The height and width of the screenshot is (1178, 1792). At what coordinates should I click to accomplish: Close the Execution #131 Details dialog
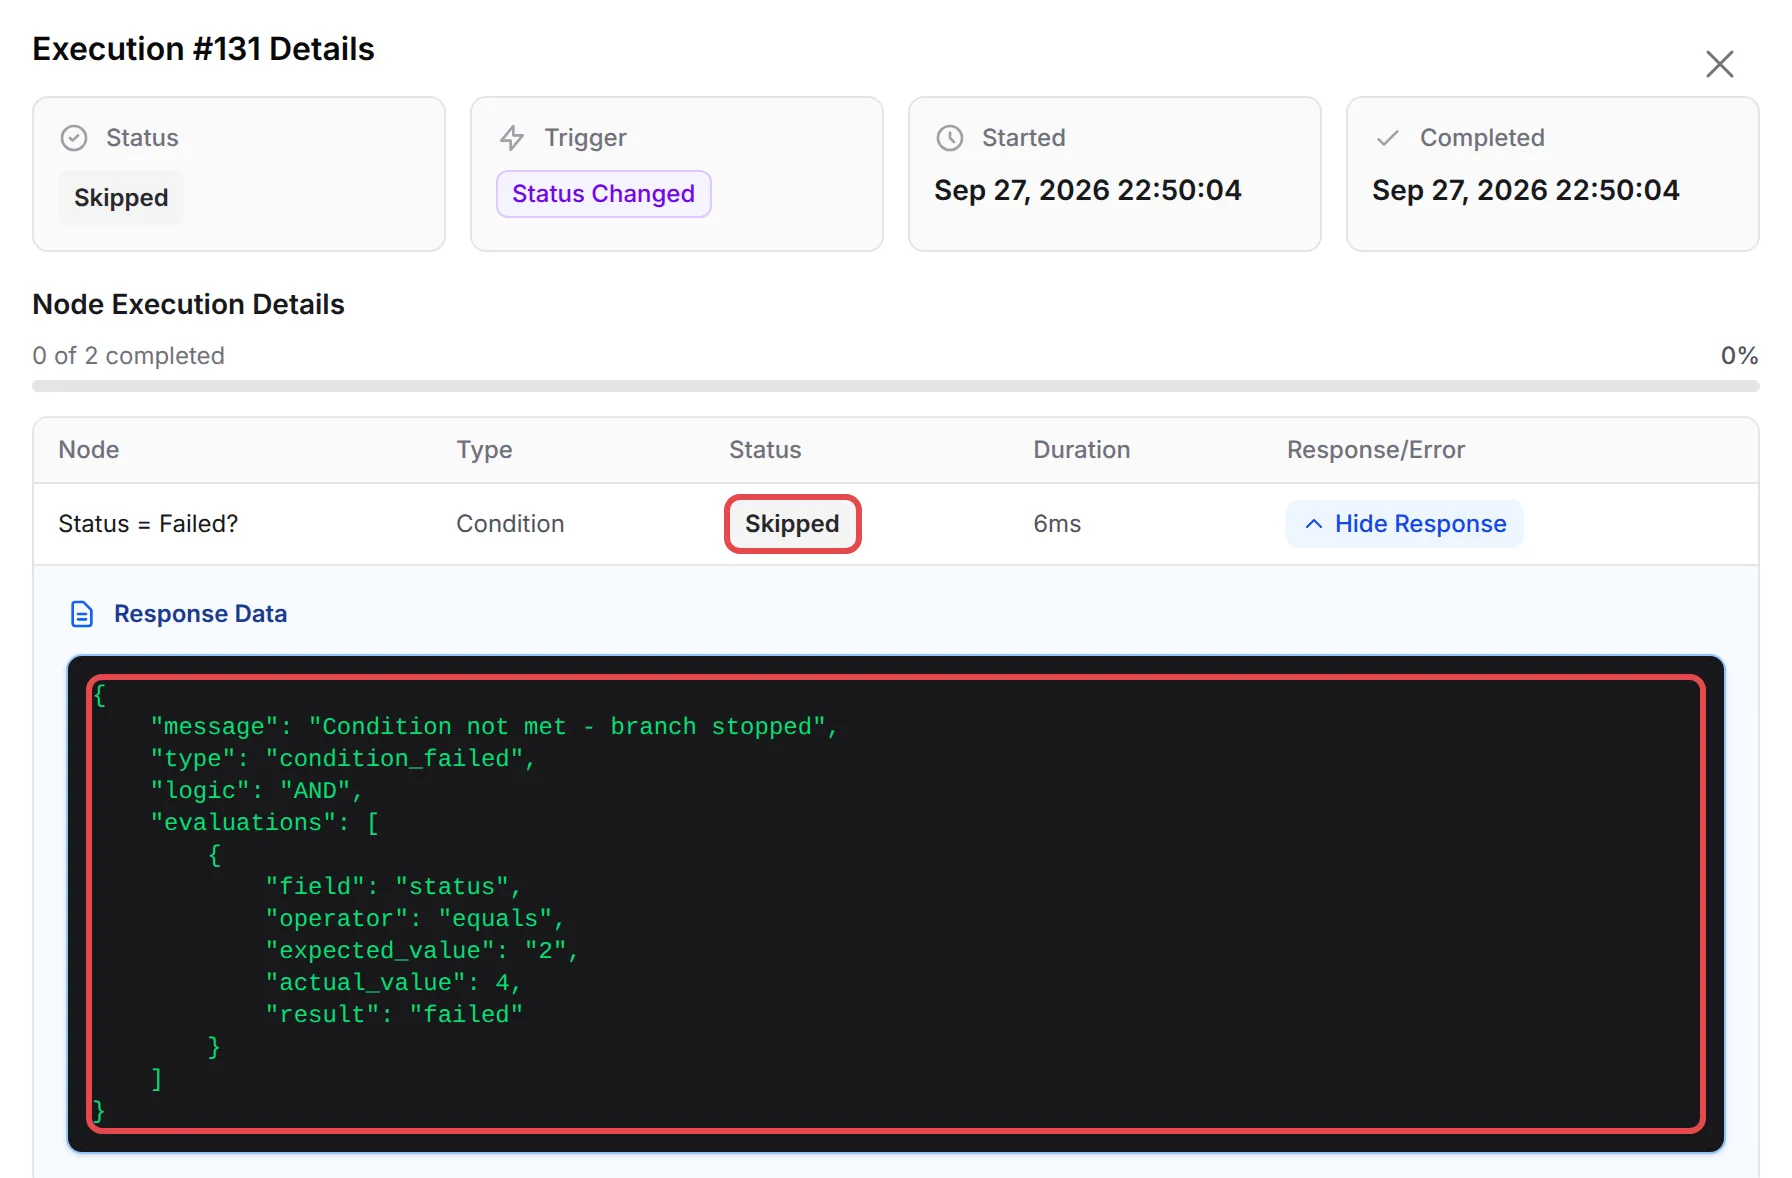coord(1719,64)
